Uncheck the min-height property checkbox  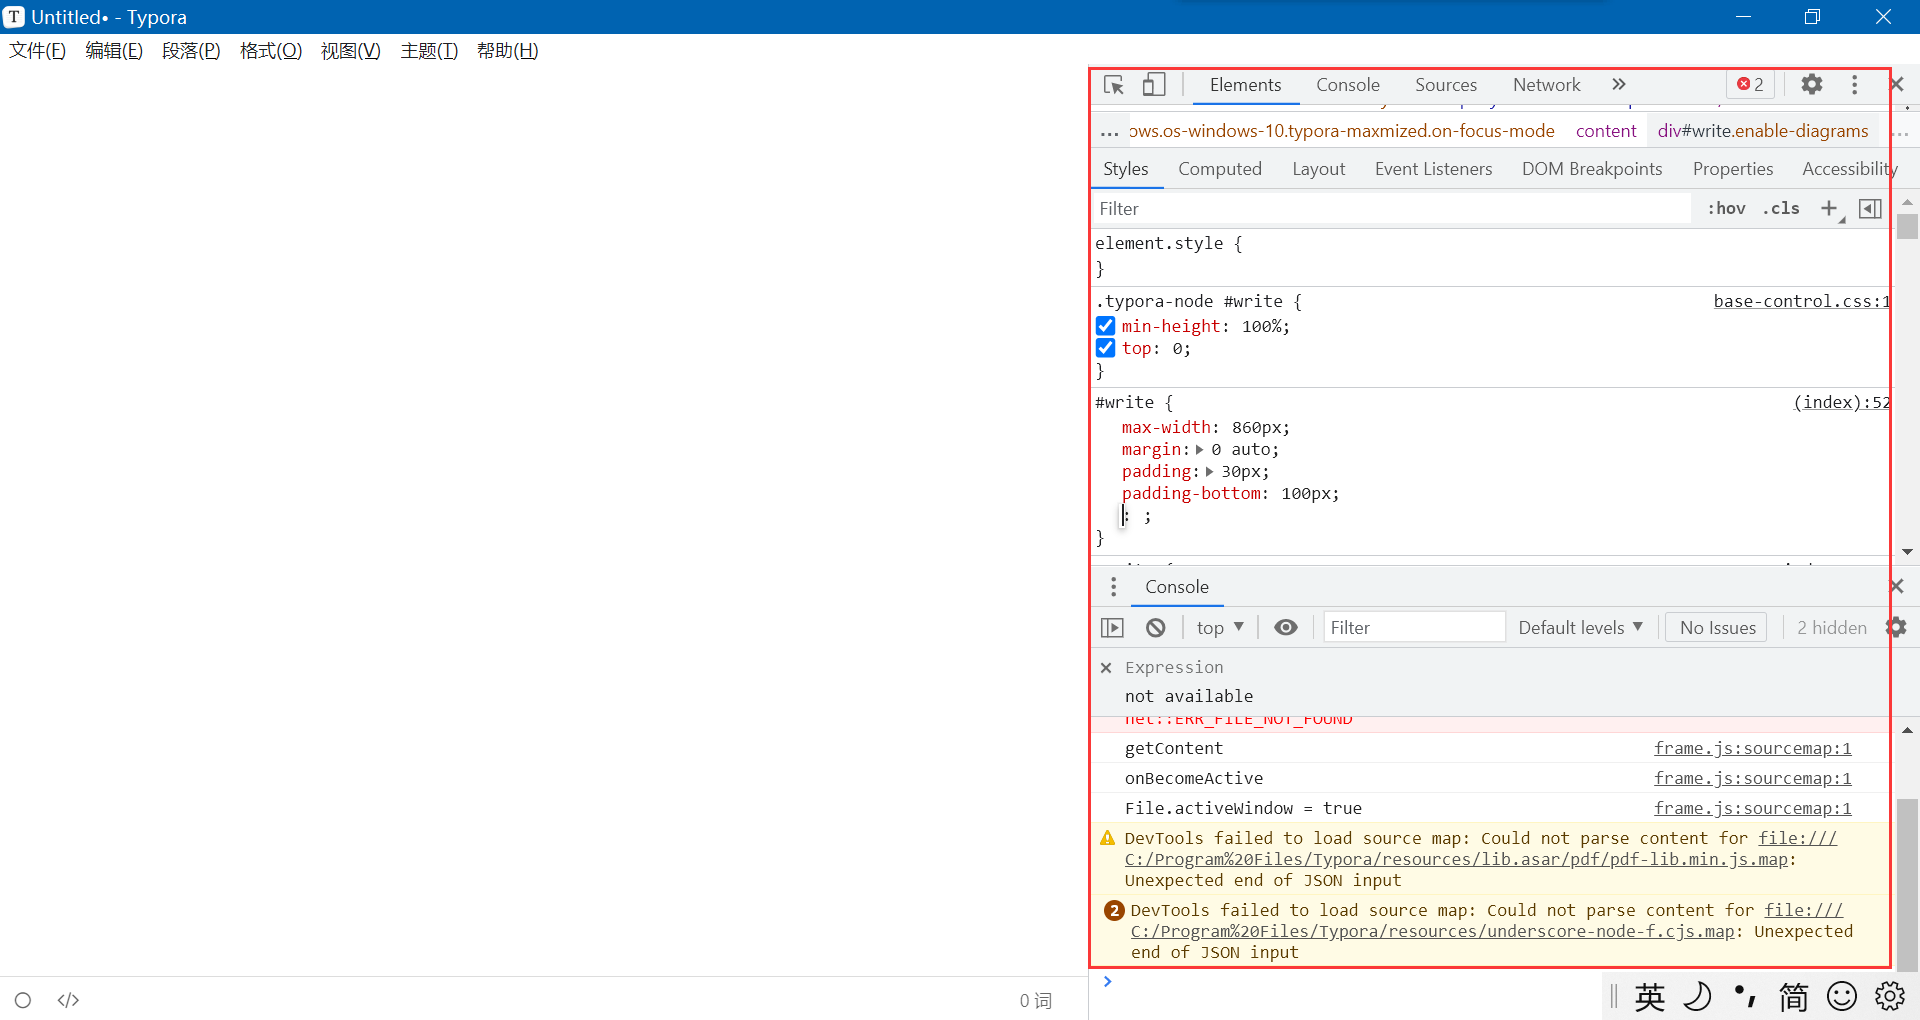1105,326
